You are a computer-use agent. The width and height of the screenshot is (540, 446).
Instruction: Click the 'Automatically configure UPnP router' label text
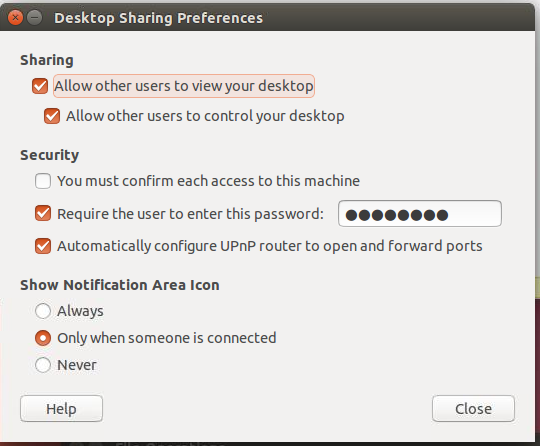click(270, 246)
